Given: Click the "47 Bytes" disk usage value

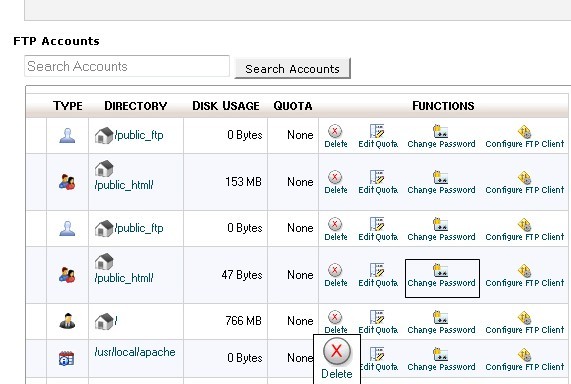Looking at the screenshot, I should (242, 274).
